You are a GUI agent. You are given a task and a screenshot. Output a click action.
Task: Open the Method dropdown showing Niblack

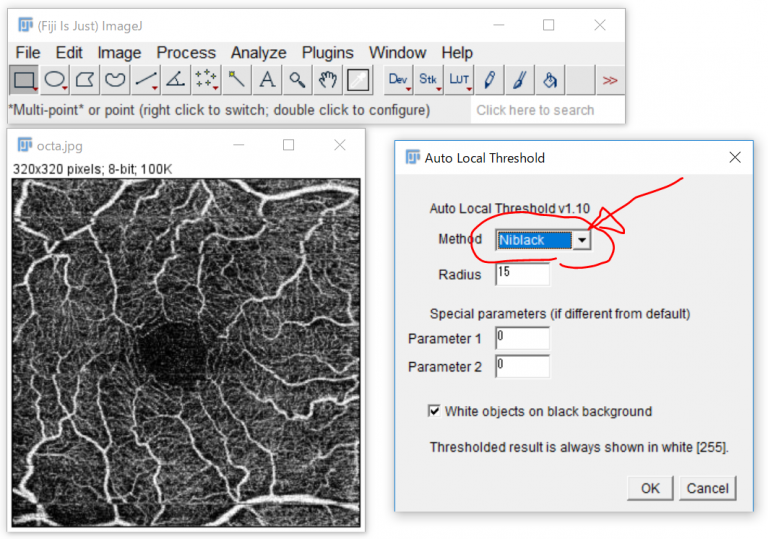click(543, 240)
